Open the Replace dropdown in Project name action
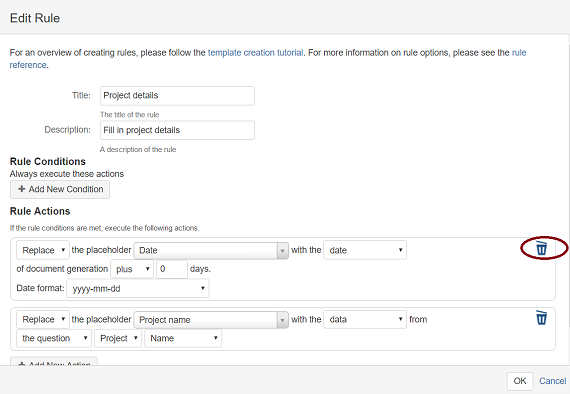 tap(43, 319)
